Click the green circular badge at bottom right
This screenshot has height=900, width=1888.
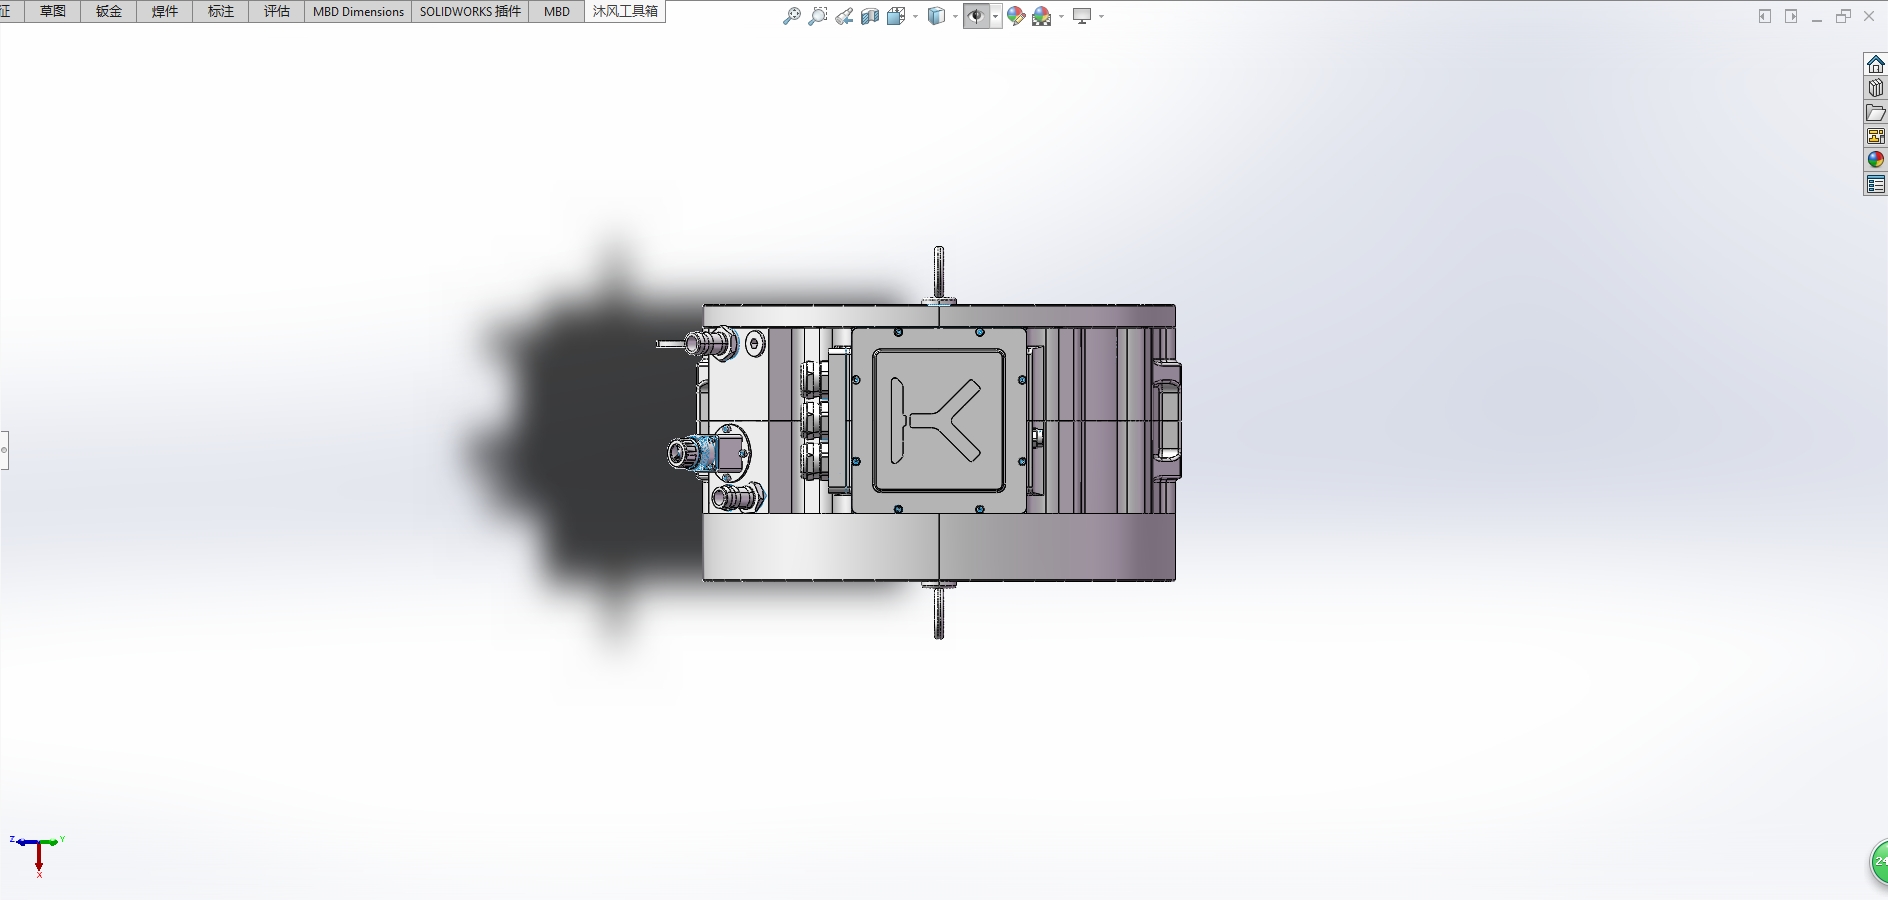point(1879,863)
